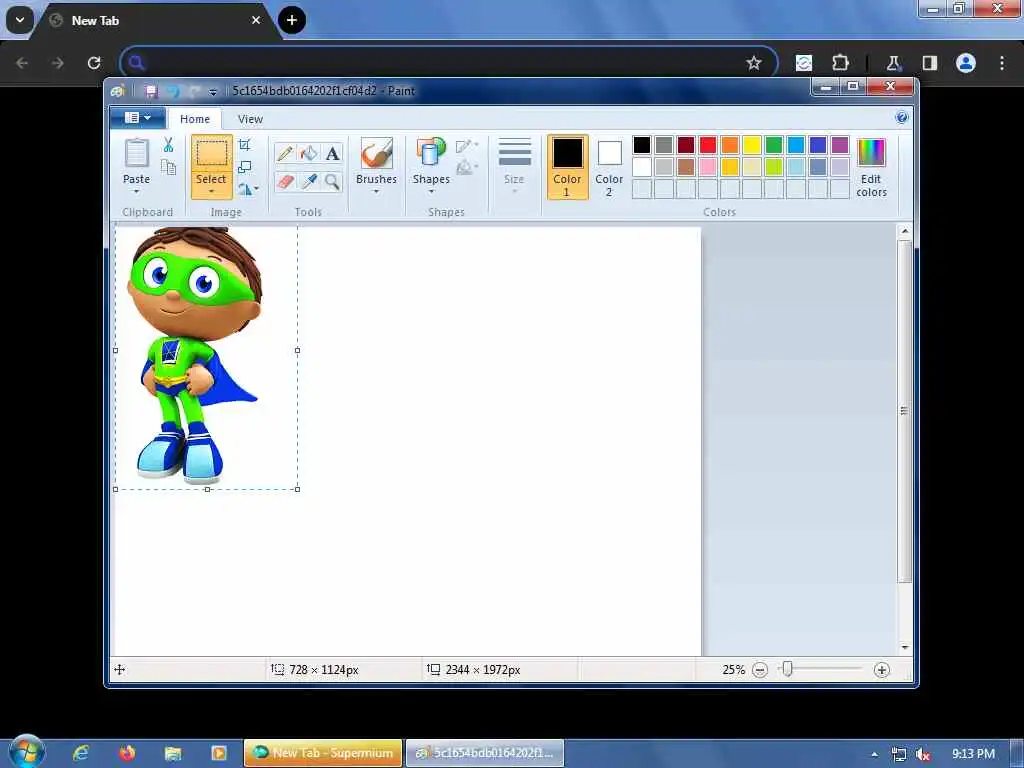Viewport: 1024px width, 768px height.
Task: Click the Undo arrow in Paint title bar
Action: pyautogui.click(x=173, y=91)
